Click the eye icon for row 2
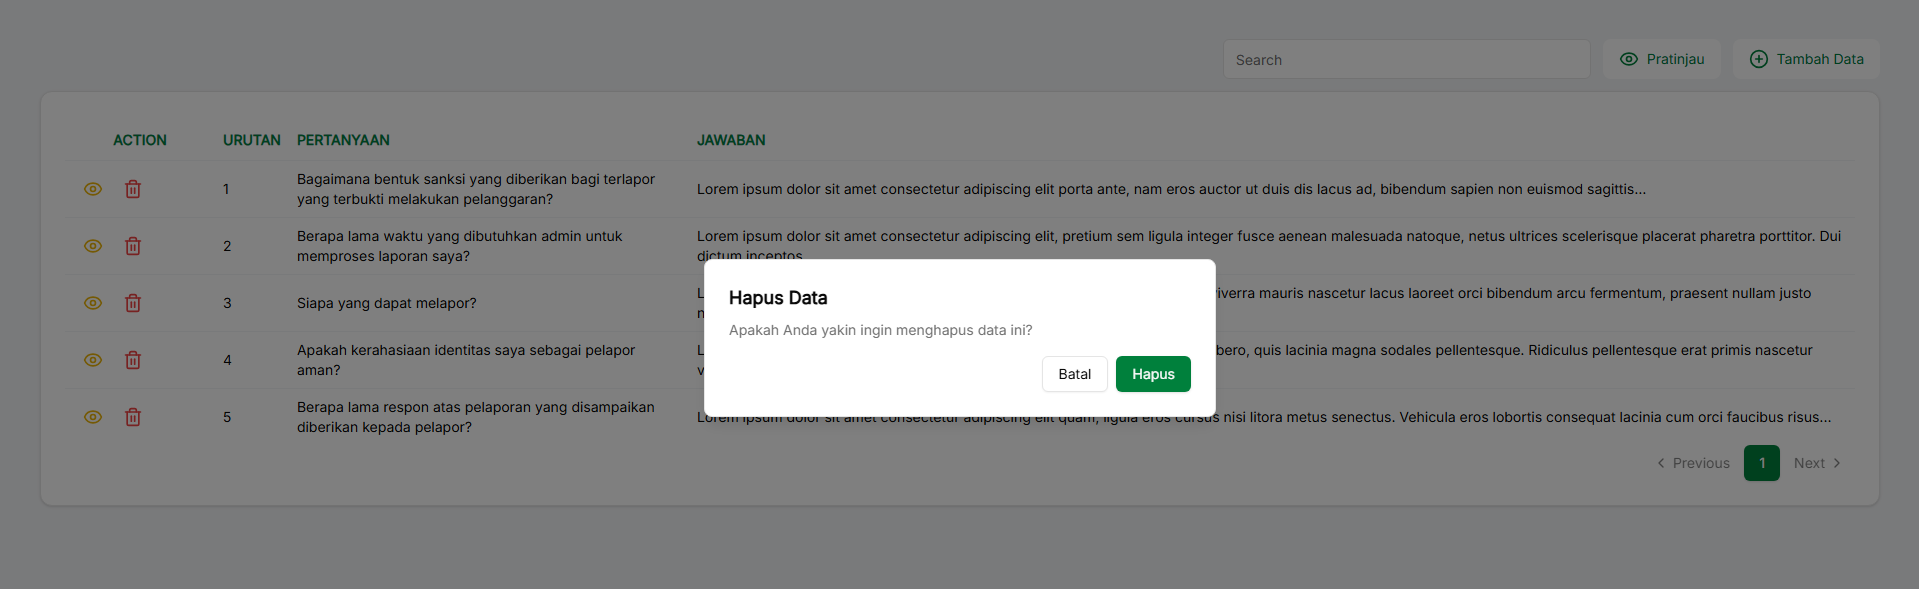 click(x=93, y=246)
